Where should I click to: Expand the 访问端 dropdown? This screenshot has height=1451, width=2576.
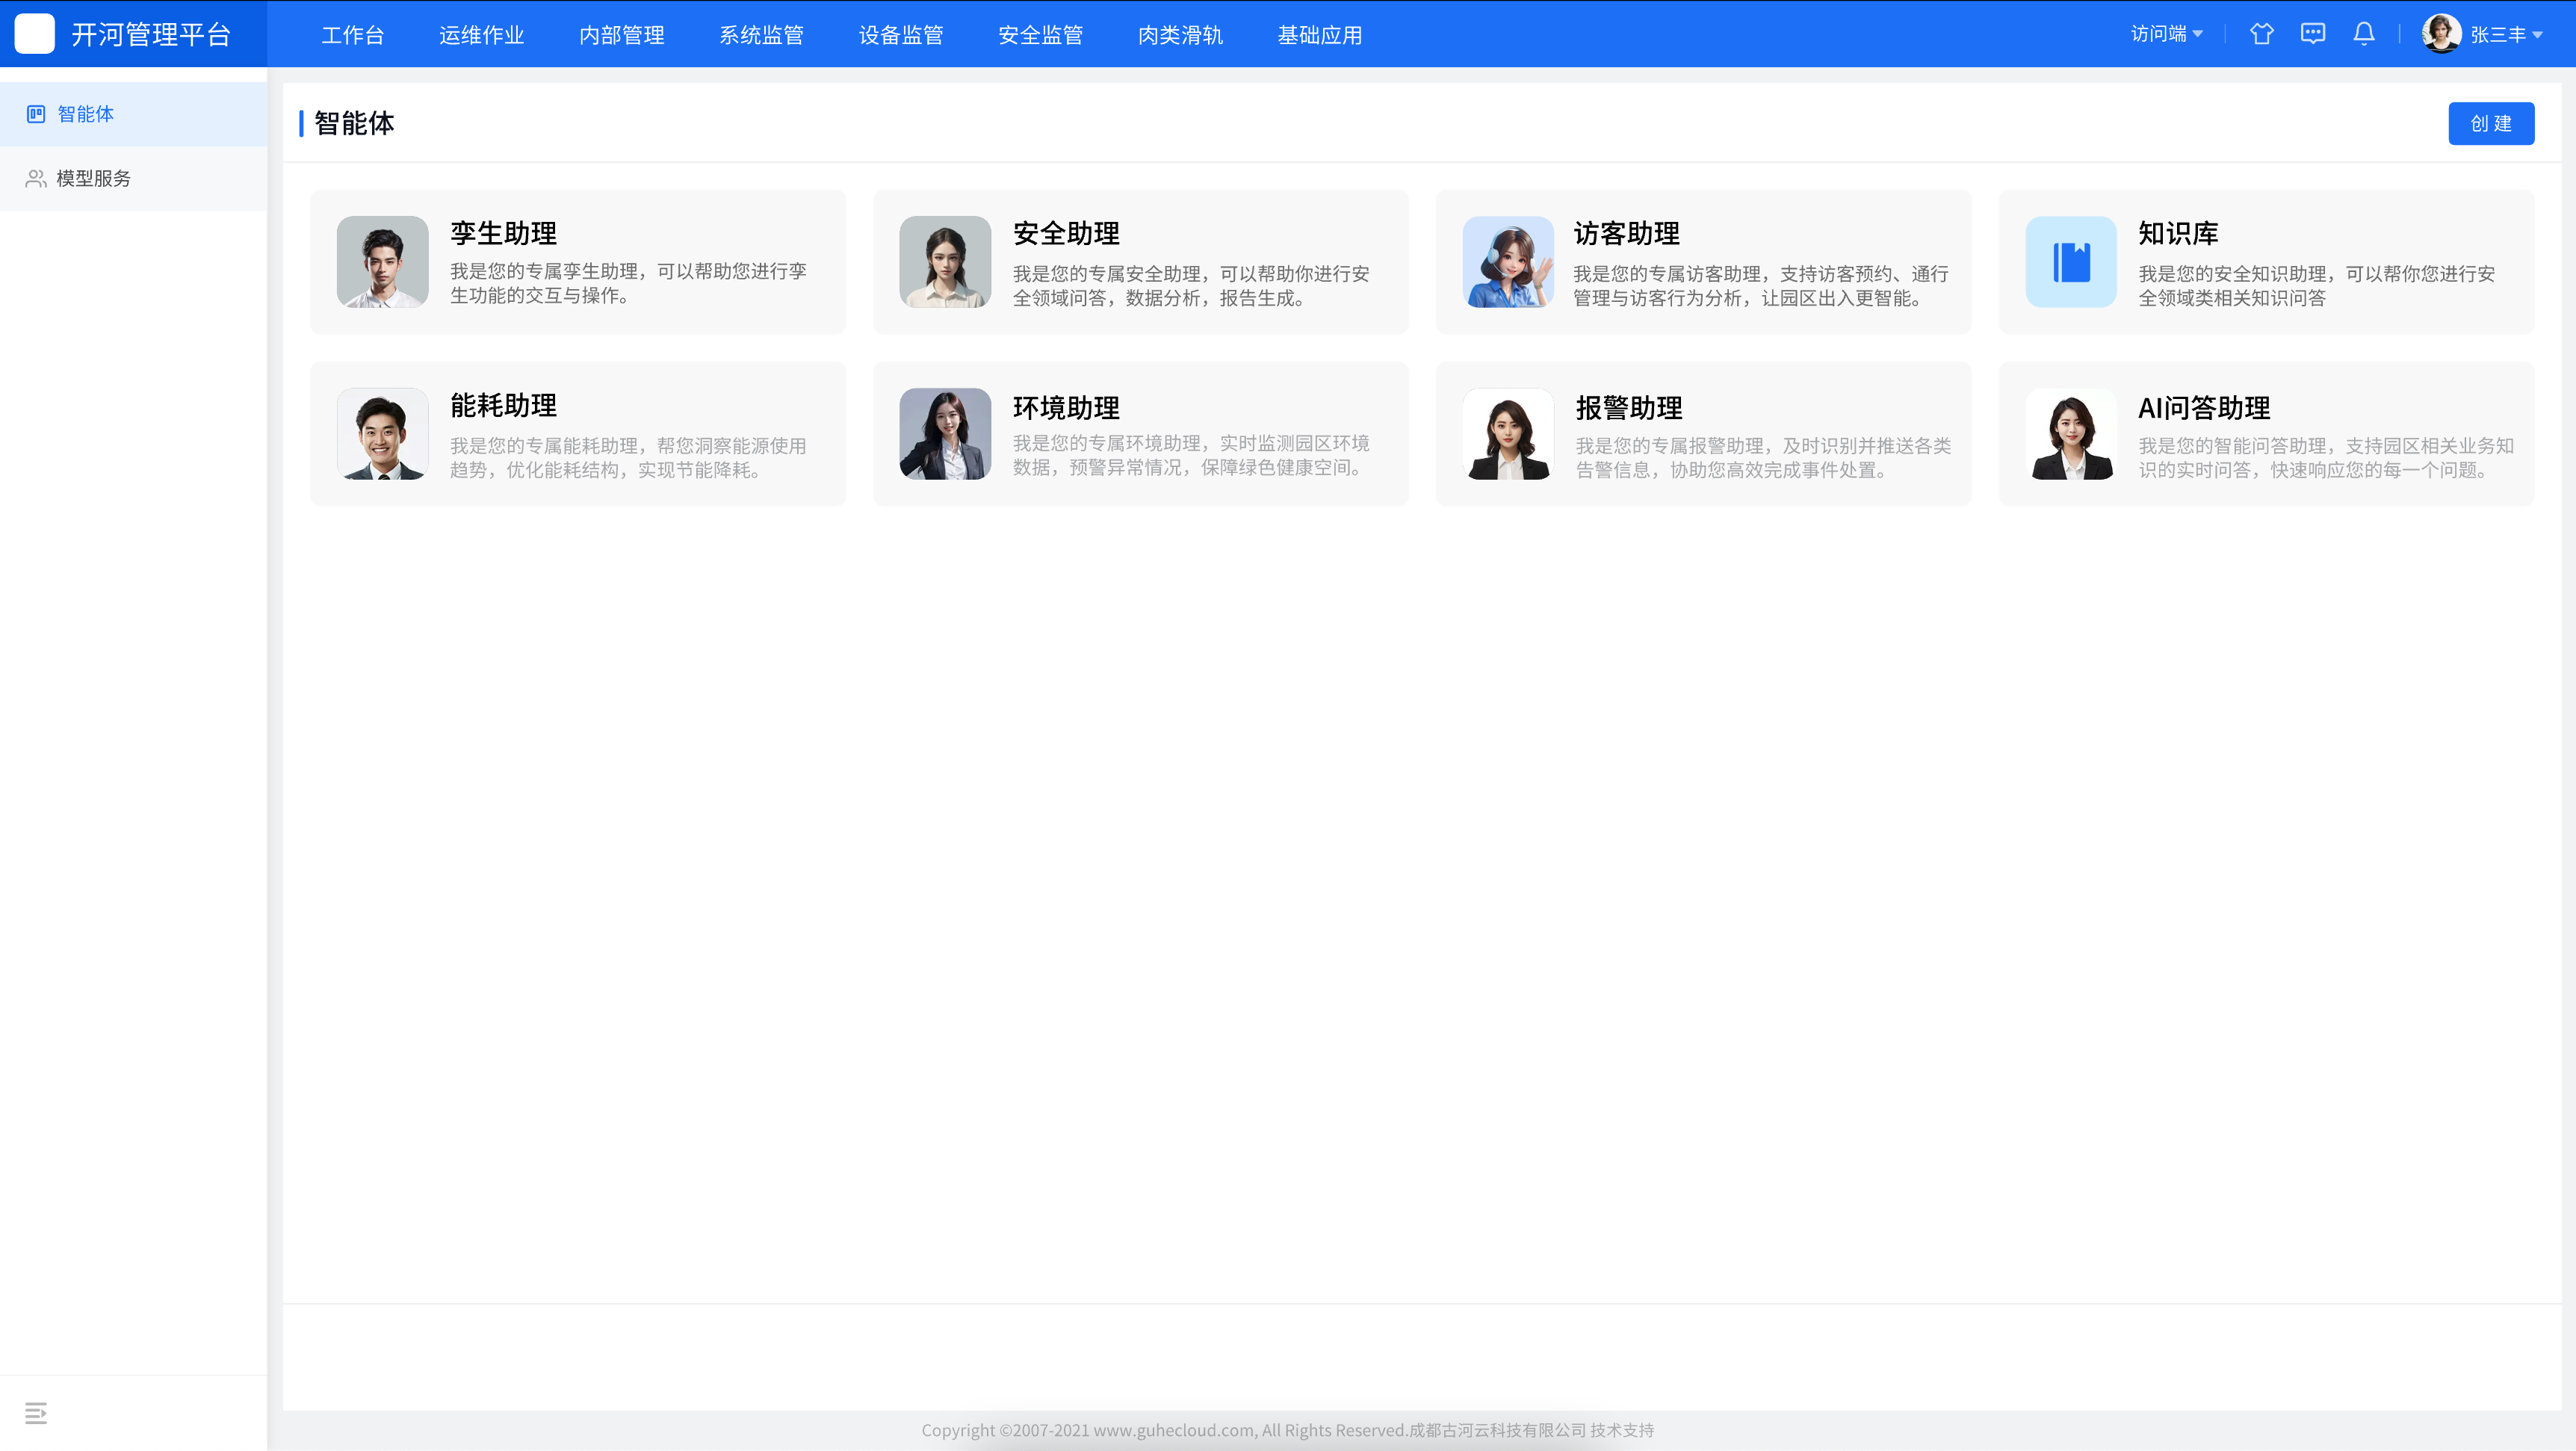(2166, 34)
